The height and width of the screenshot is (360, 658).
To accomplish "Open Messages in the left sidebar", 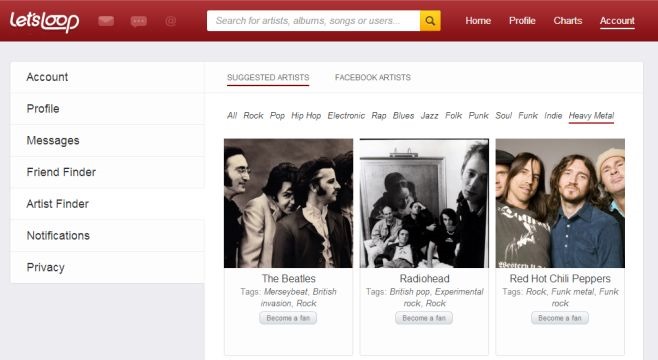I will [107, 141].
